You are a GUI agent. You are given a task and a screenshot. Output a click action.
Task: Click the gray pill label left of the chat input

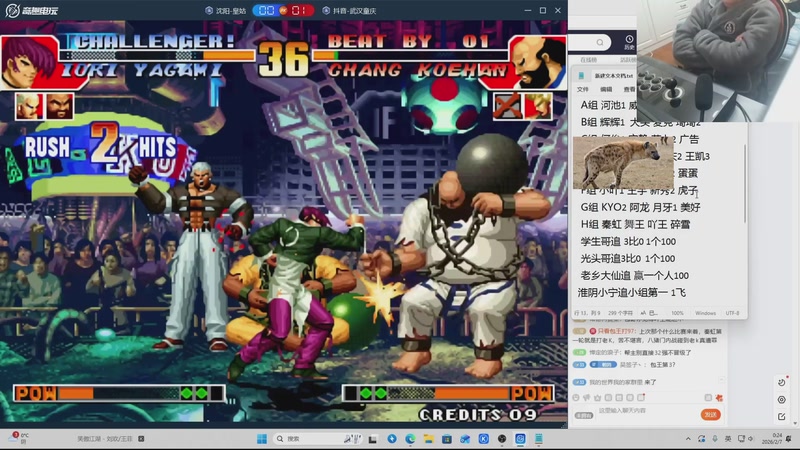coord(584,415)
